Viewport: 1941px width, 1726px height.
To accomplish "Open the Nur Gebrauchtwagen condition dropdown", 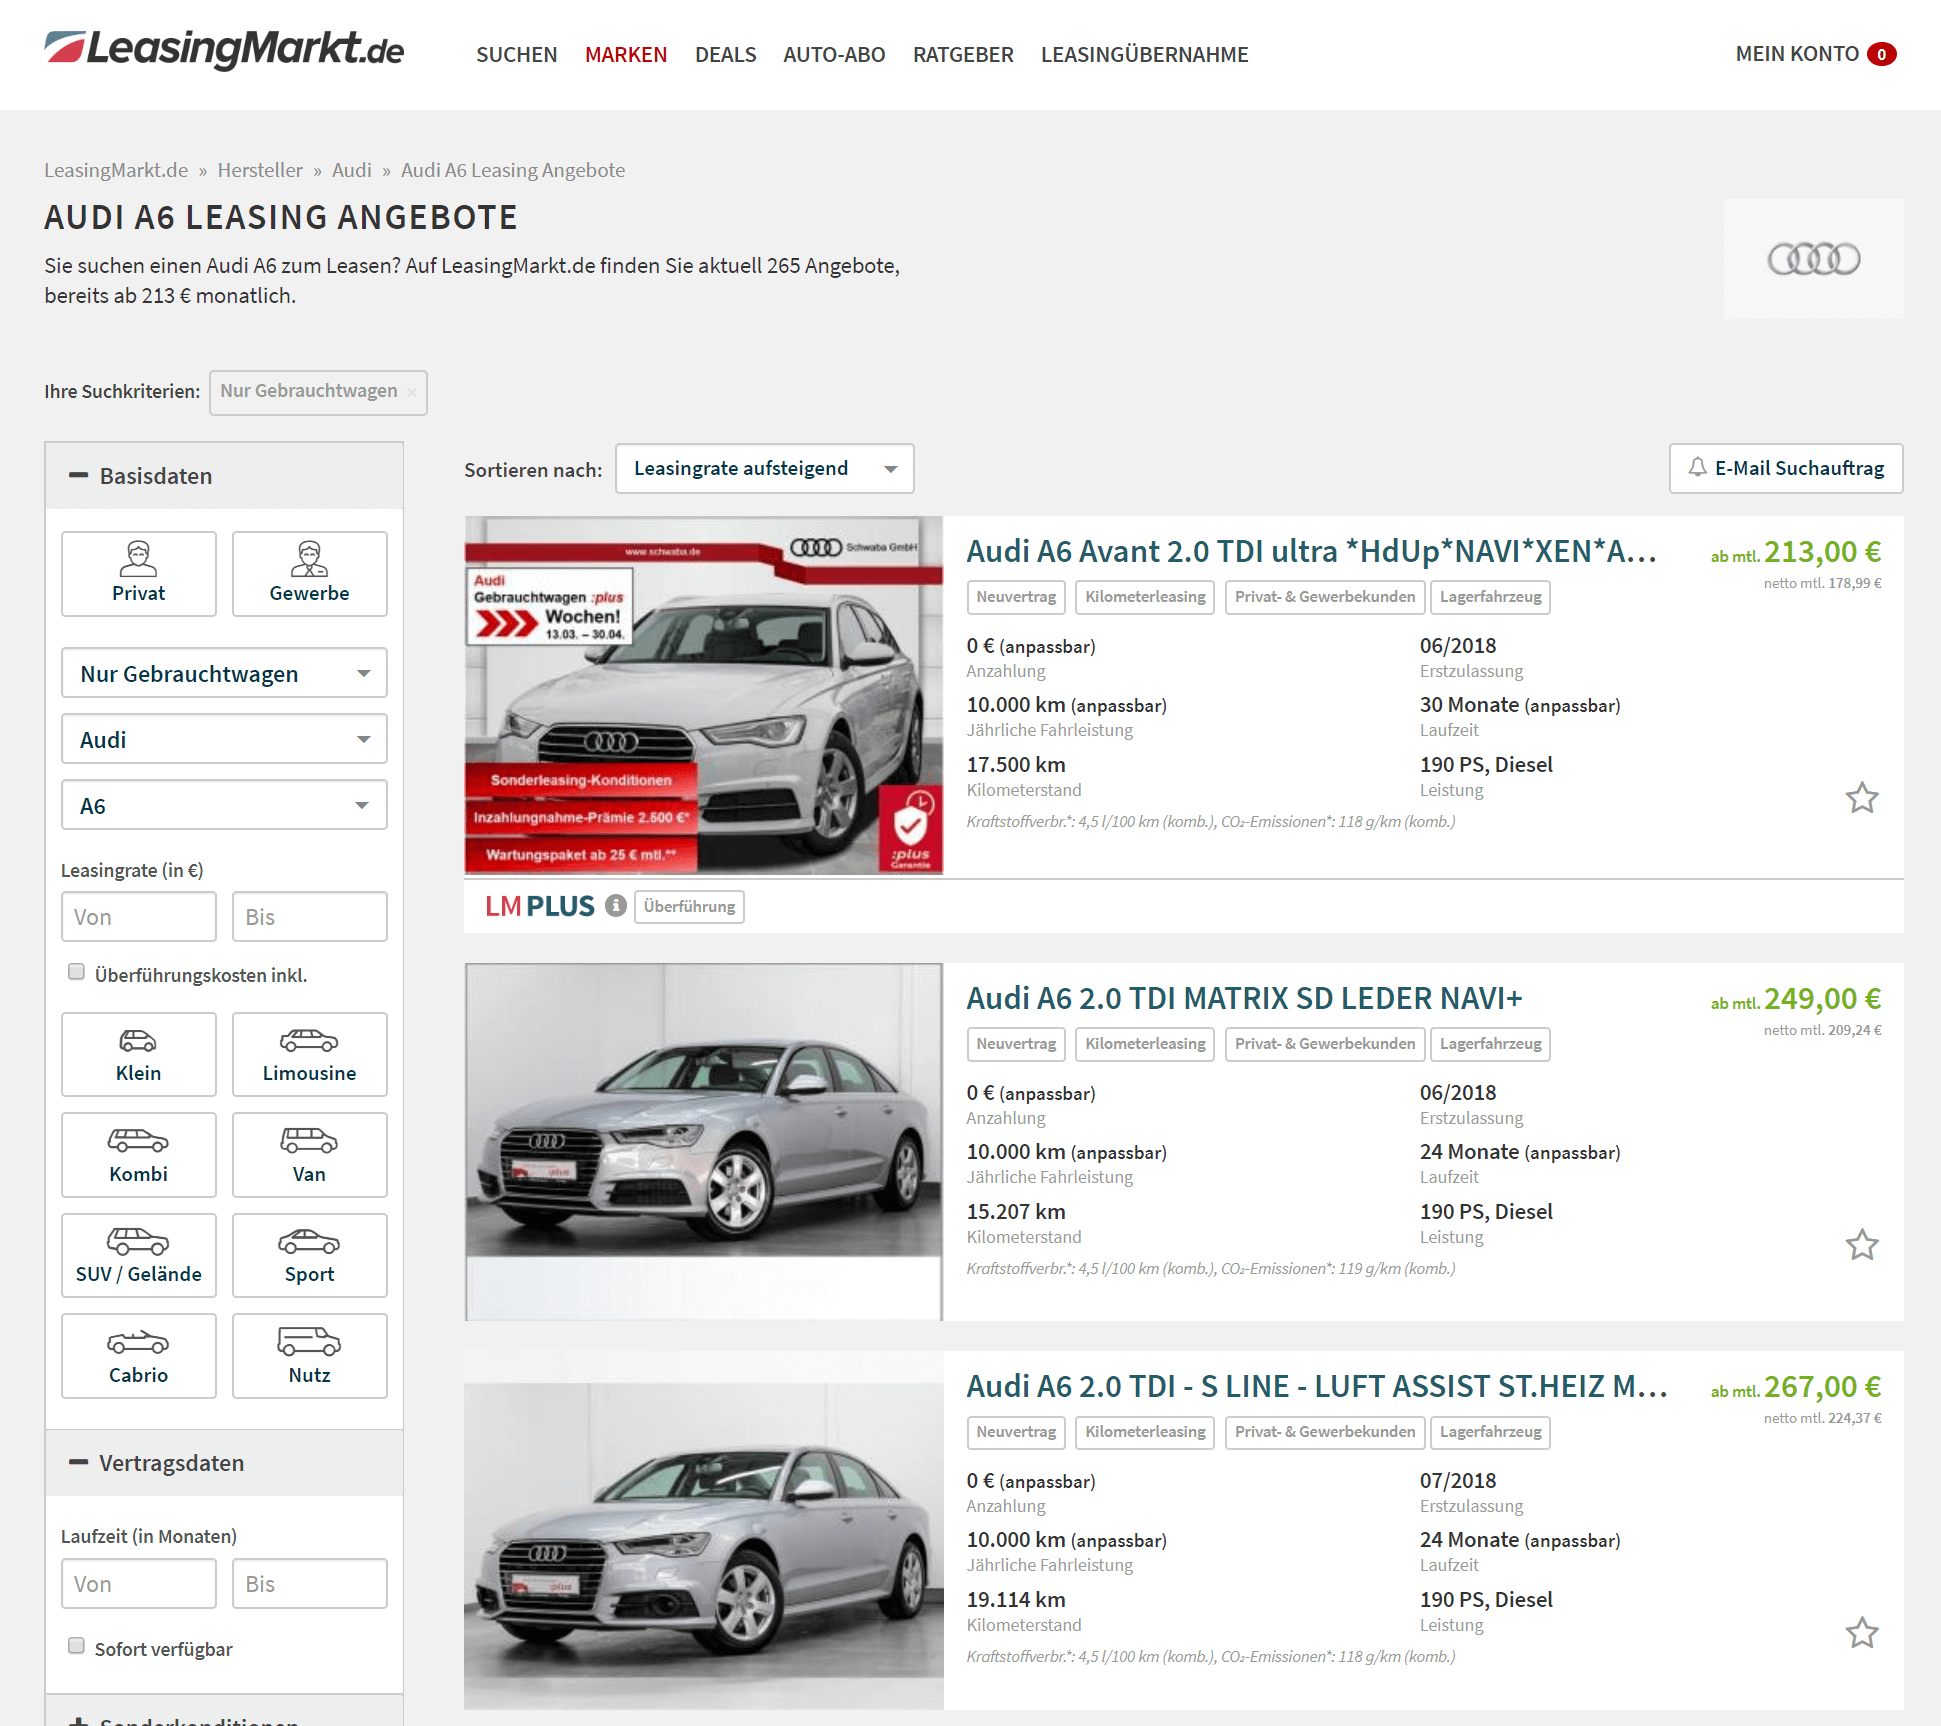I will click(x=224, y=673).
